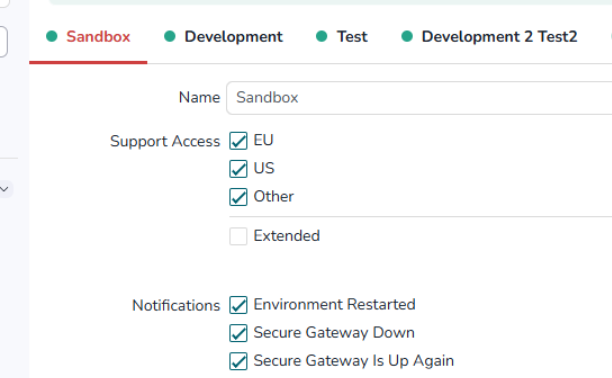Click the status dot beside Development 2 Test2
This screenshot has width=612, height=378.
click(x=407, y=36)
